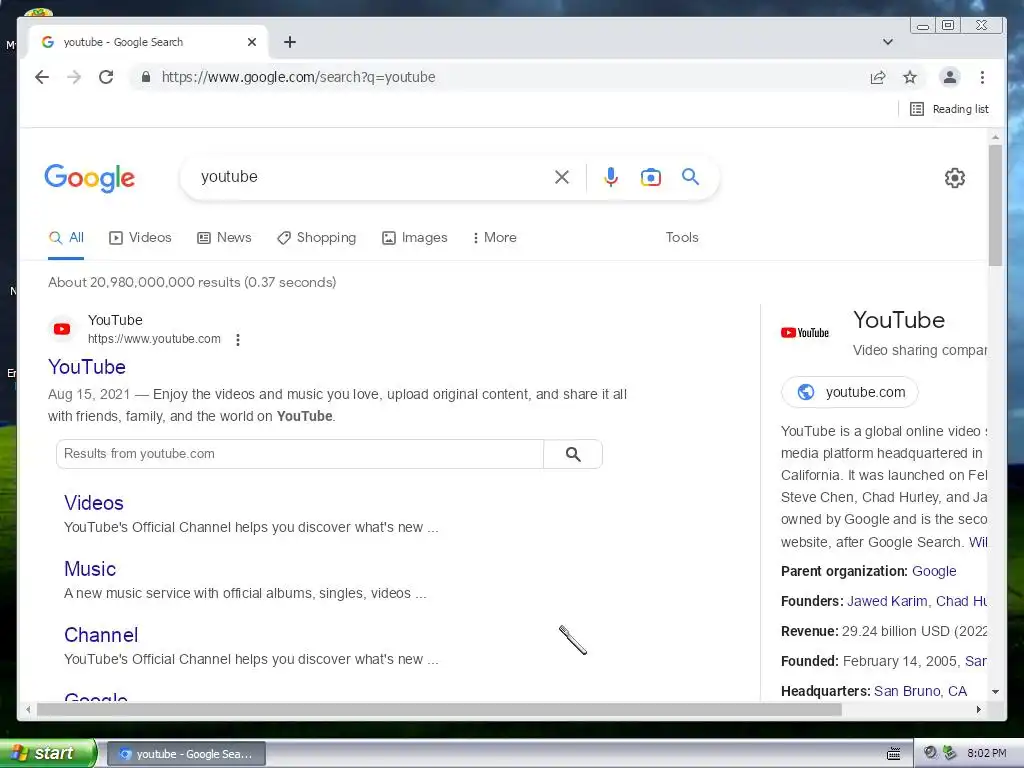Click the youtube - Google Search taskbar button
1024x768 pixels.
click(x=185, y=754)
